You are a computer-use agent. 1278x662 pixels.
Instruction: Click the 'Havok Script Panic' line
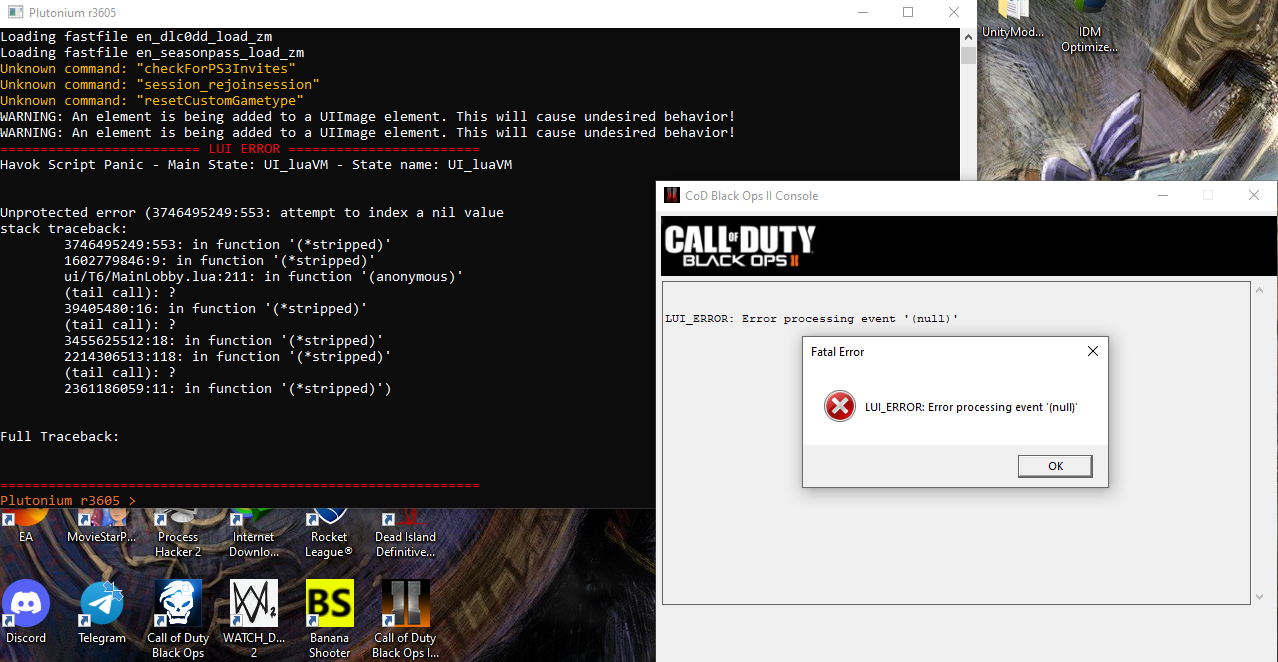[x=256, y=164]
